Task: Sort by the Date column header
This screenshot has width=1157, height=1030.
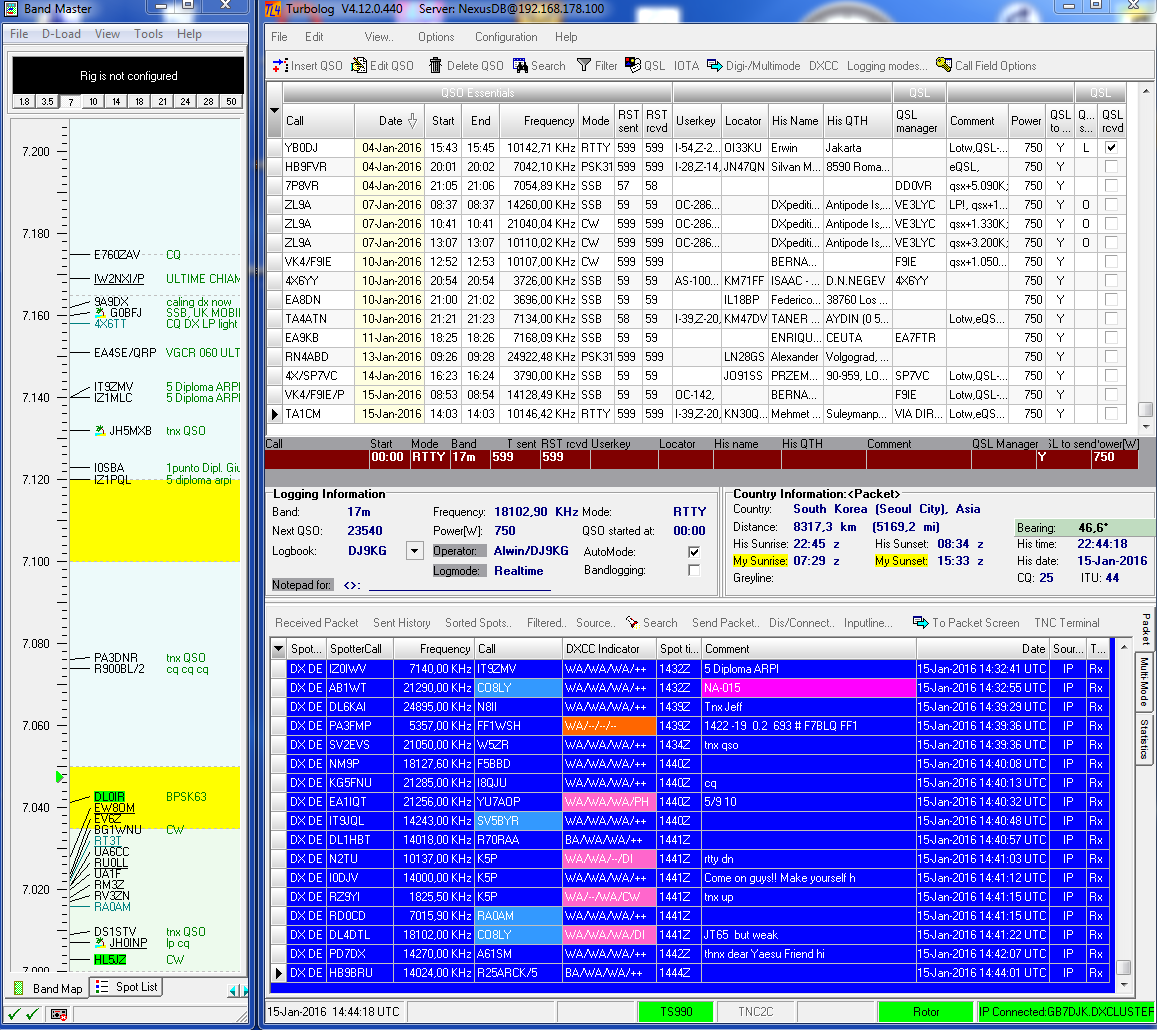Action: 390,120
